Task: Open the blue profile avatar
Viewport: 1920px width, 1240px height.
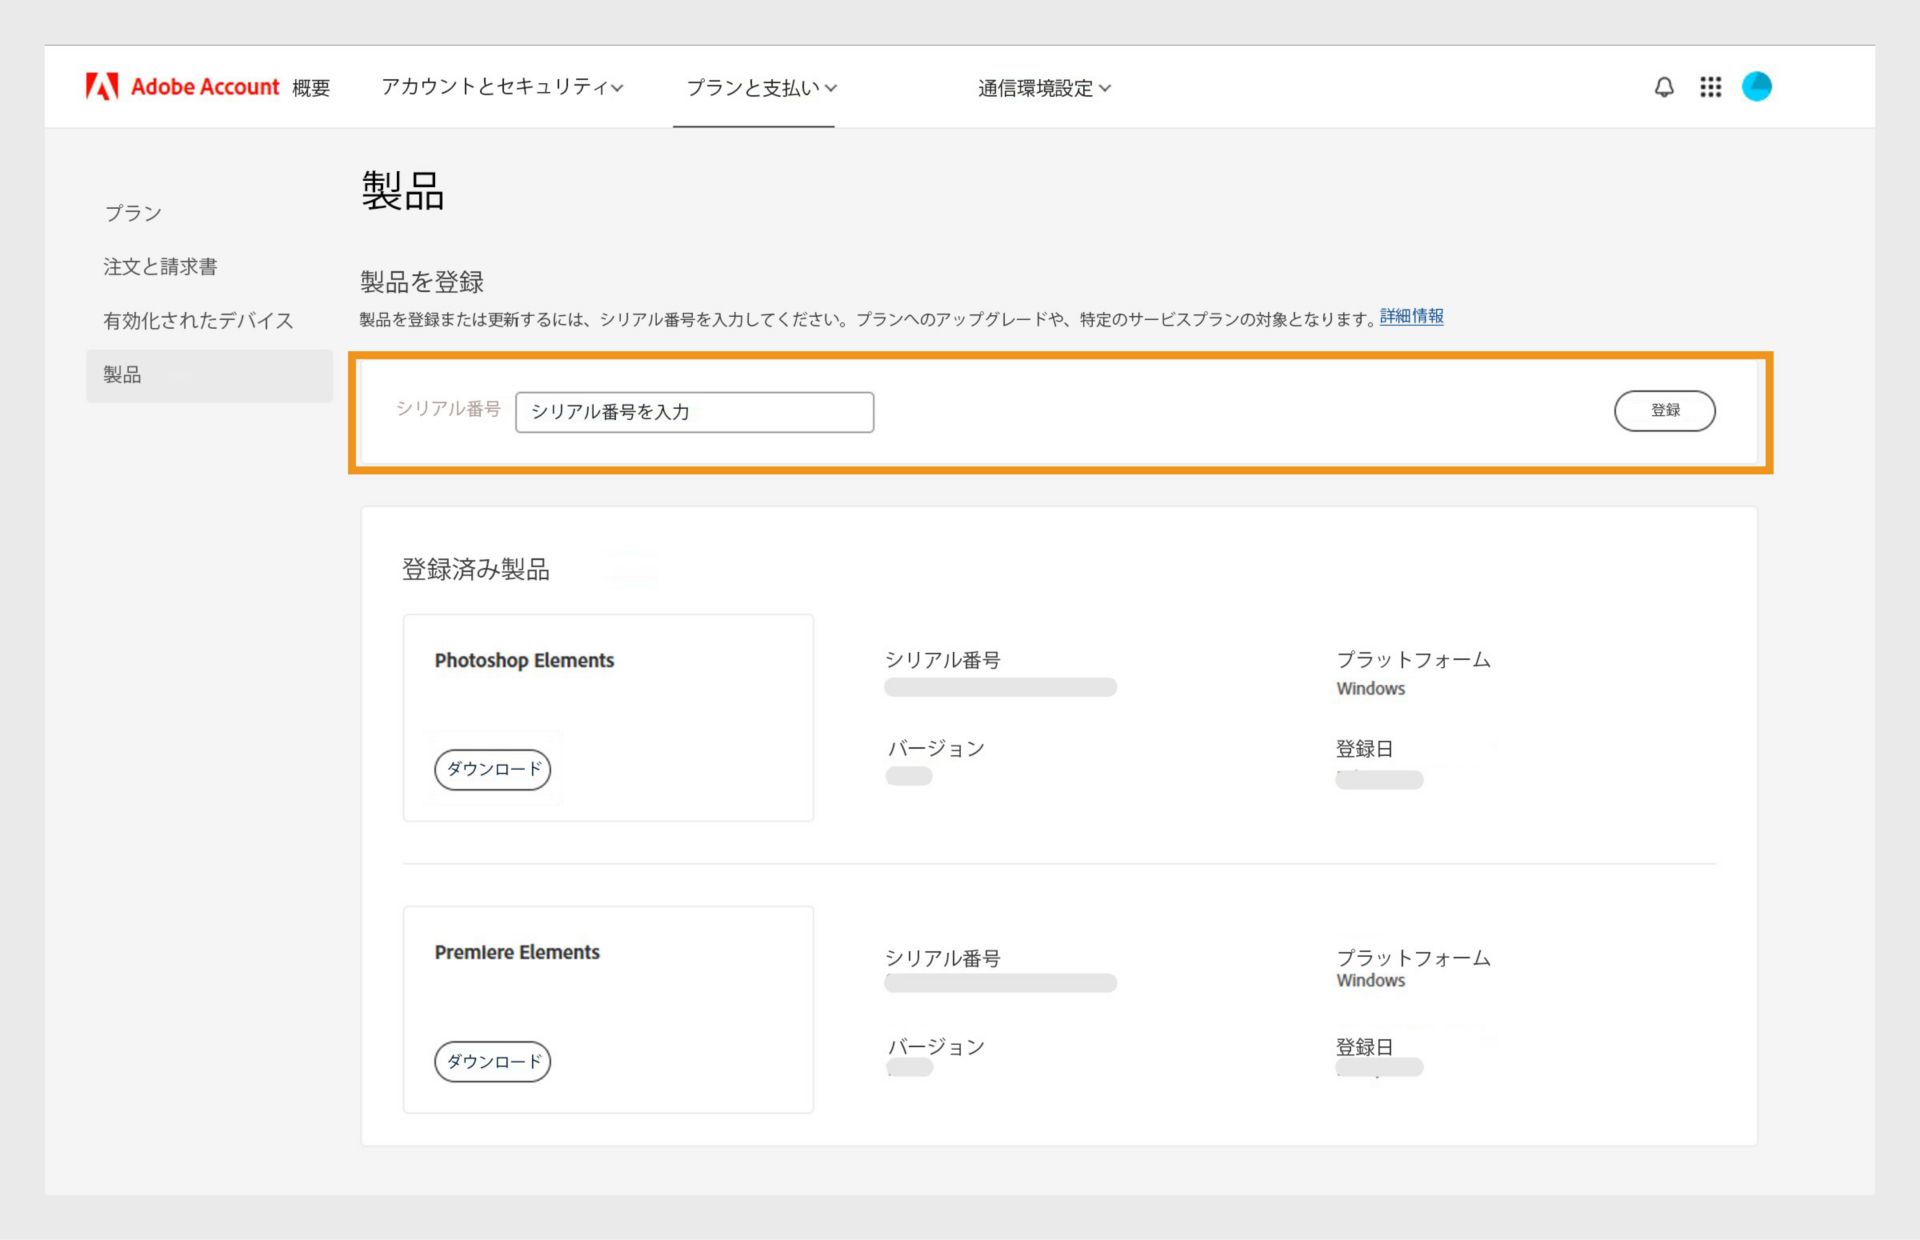Action: (1757, 87)
